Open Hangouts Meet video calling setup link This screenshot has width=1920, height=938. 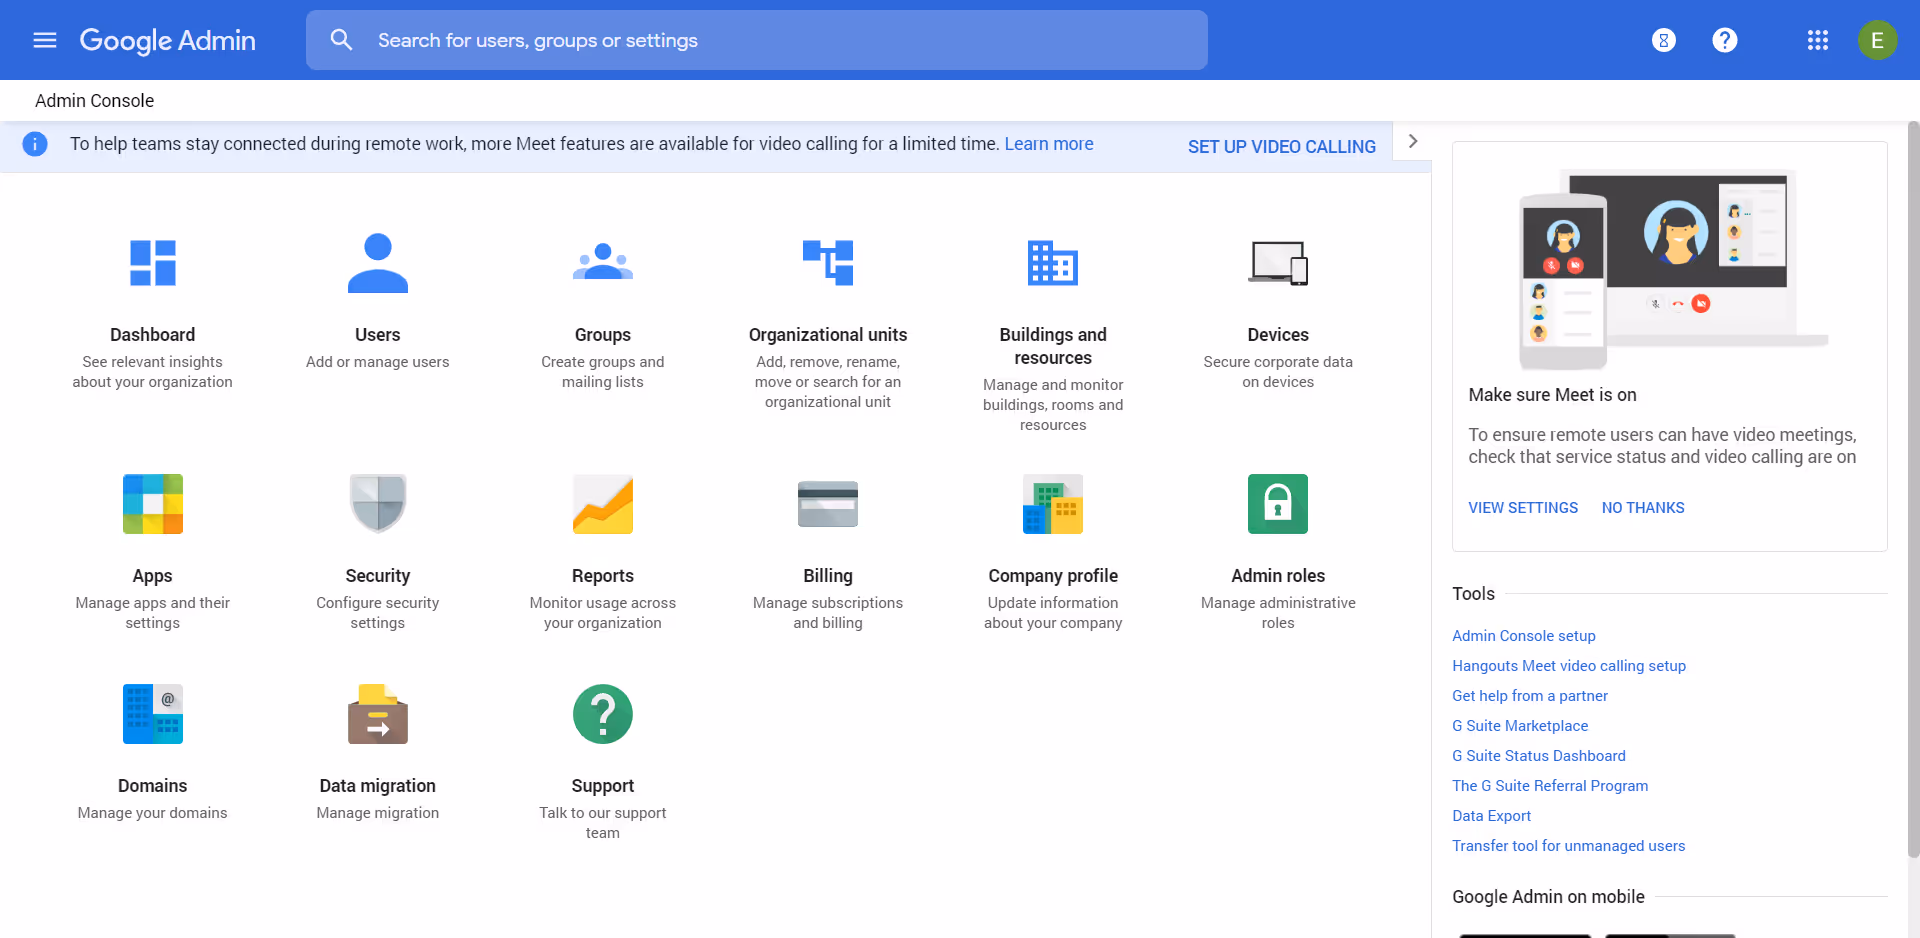tap(1569, 666)
